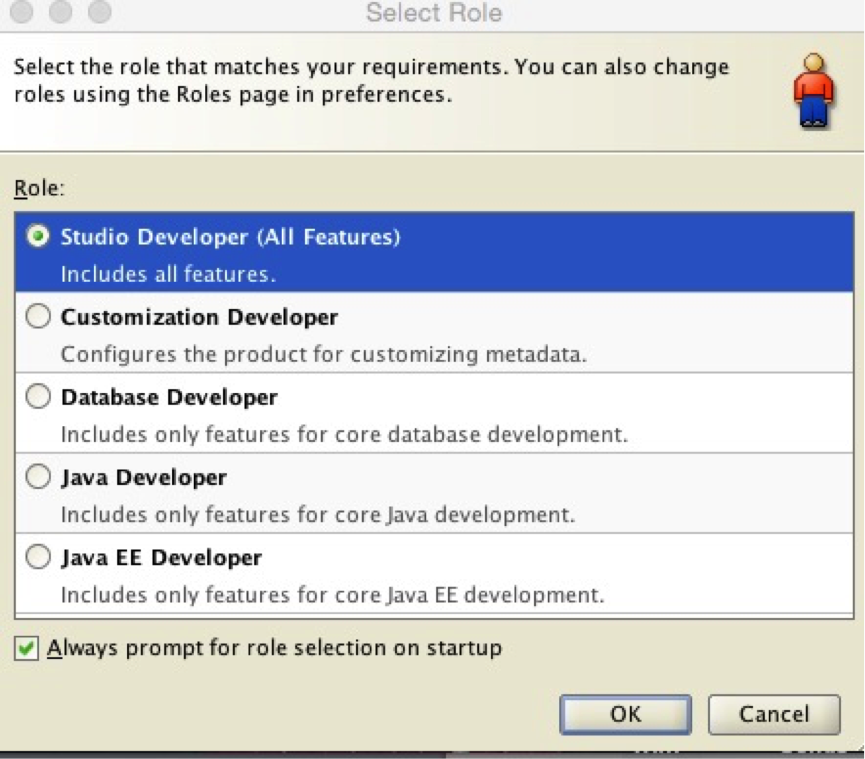Click the red close window button
The width and height of the screenshot is (865, 759).
pos(22,12)
